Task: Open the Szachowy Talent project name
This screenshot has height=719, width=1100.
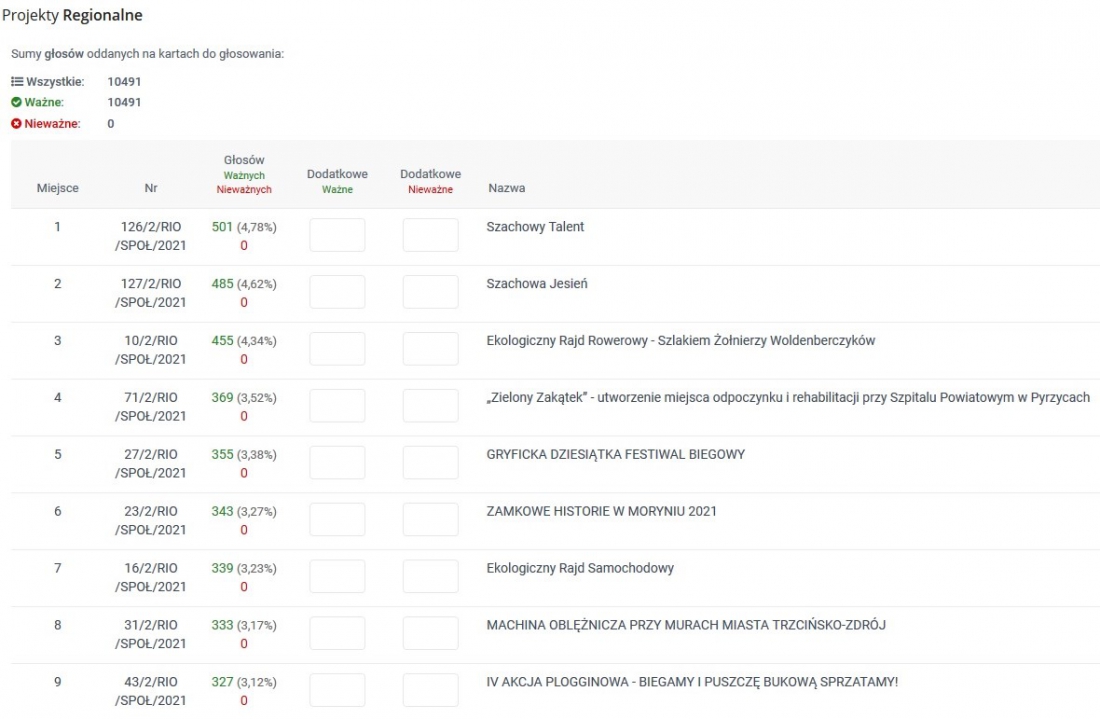Action: click(535, 227)
